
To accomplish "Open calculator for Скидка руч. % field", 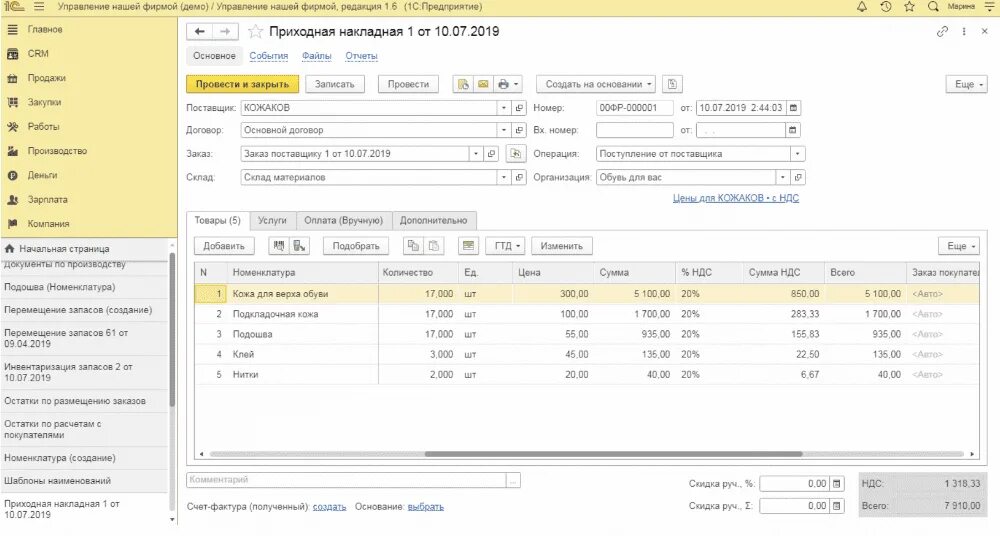I will point(837,484).
